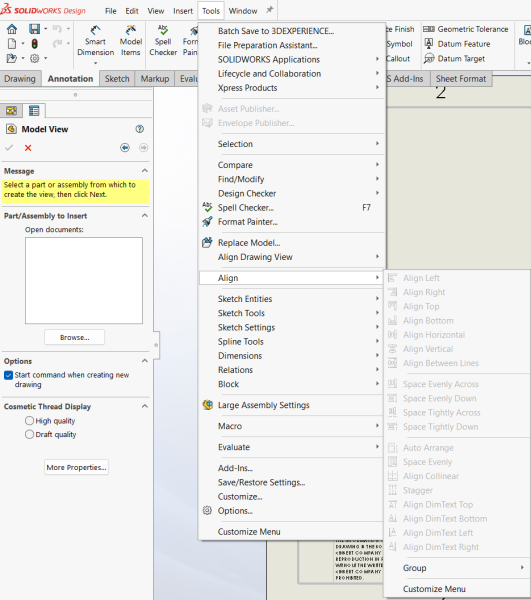Click the Back arrow in Model View

coord(125,148)
